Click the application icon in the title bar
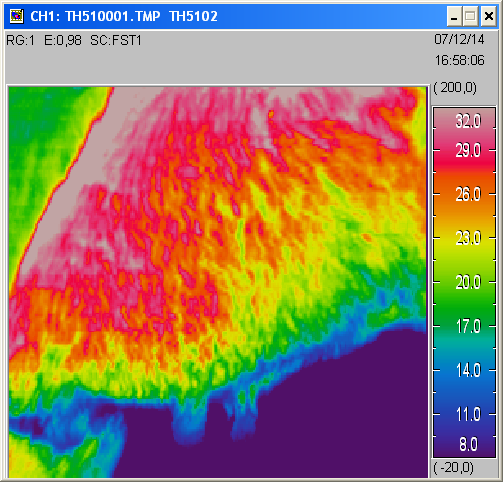The width and height of the screenshot is (503, 482). (x=17, y=16)
